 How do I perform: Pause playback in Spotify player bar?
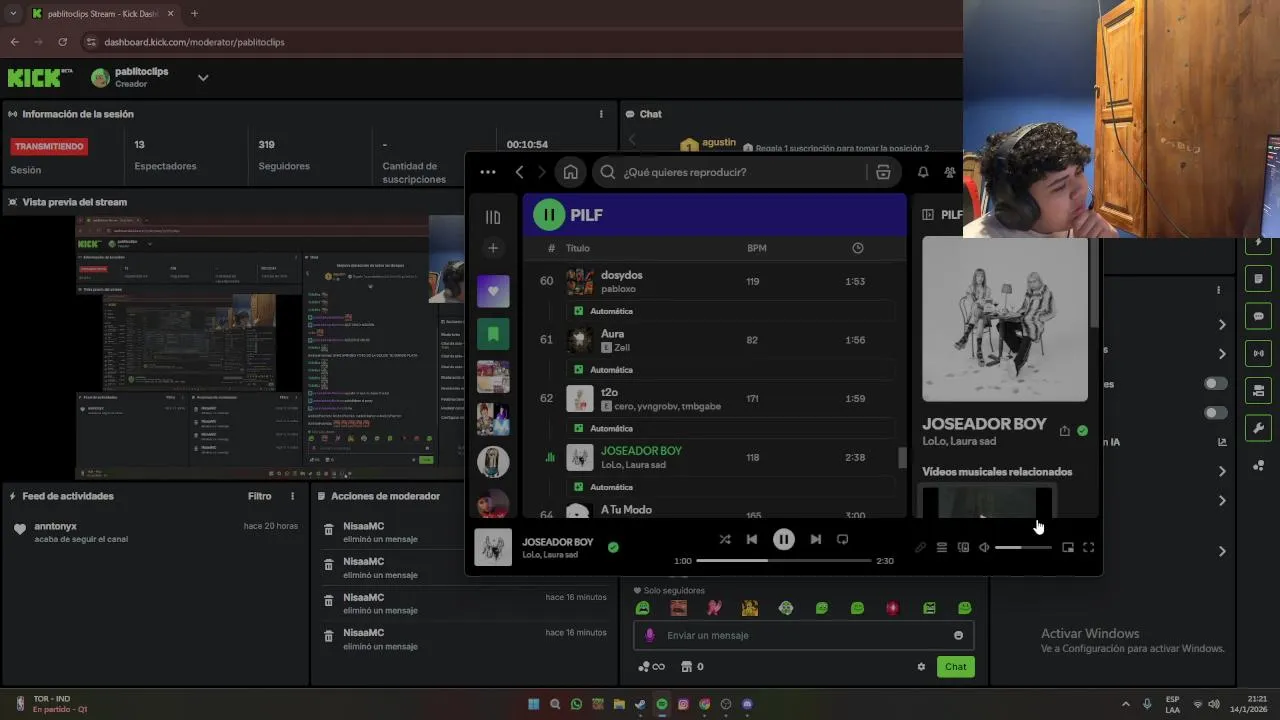pyautogui.click(x=784, y=539)
